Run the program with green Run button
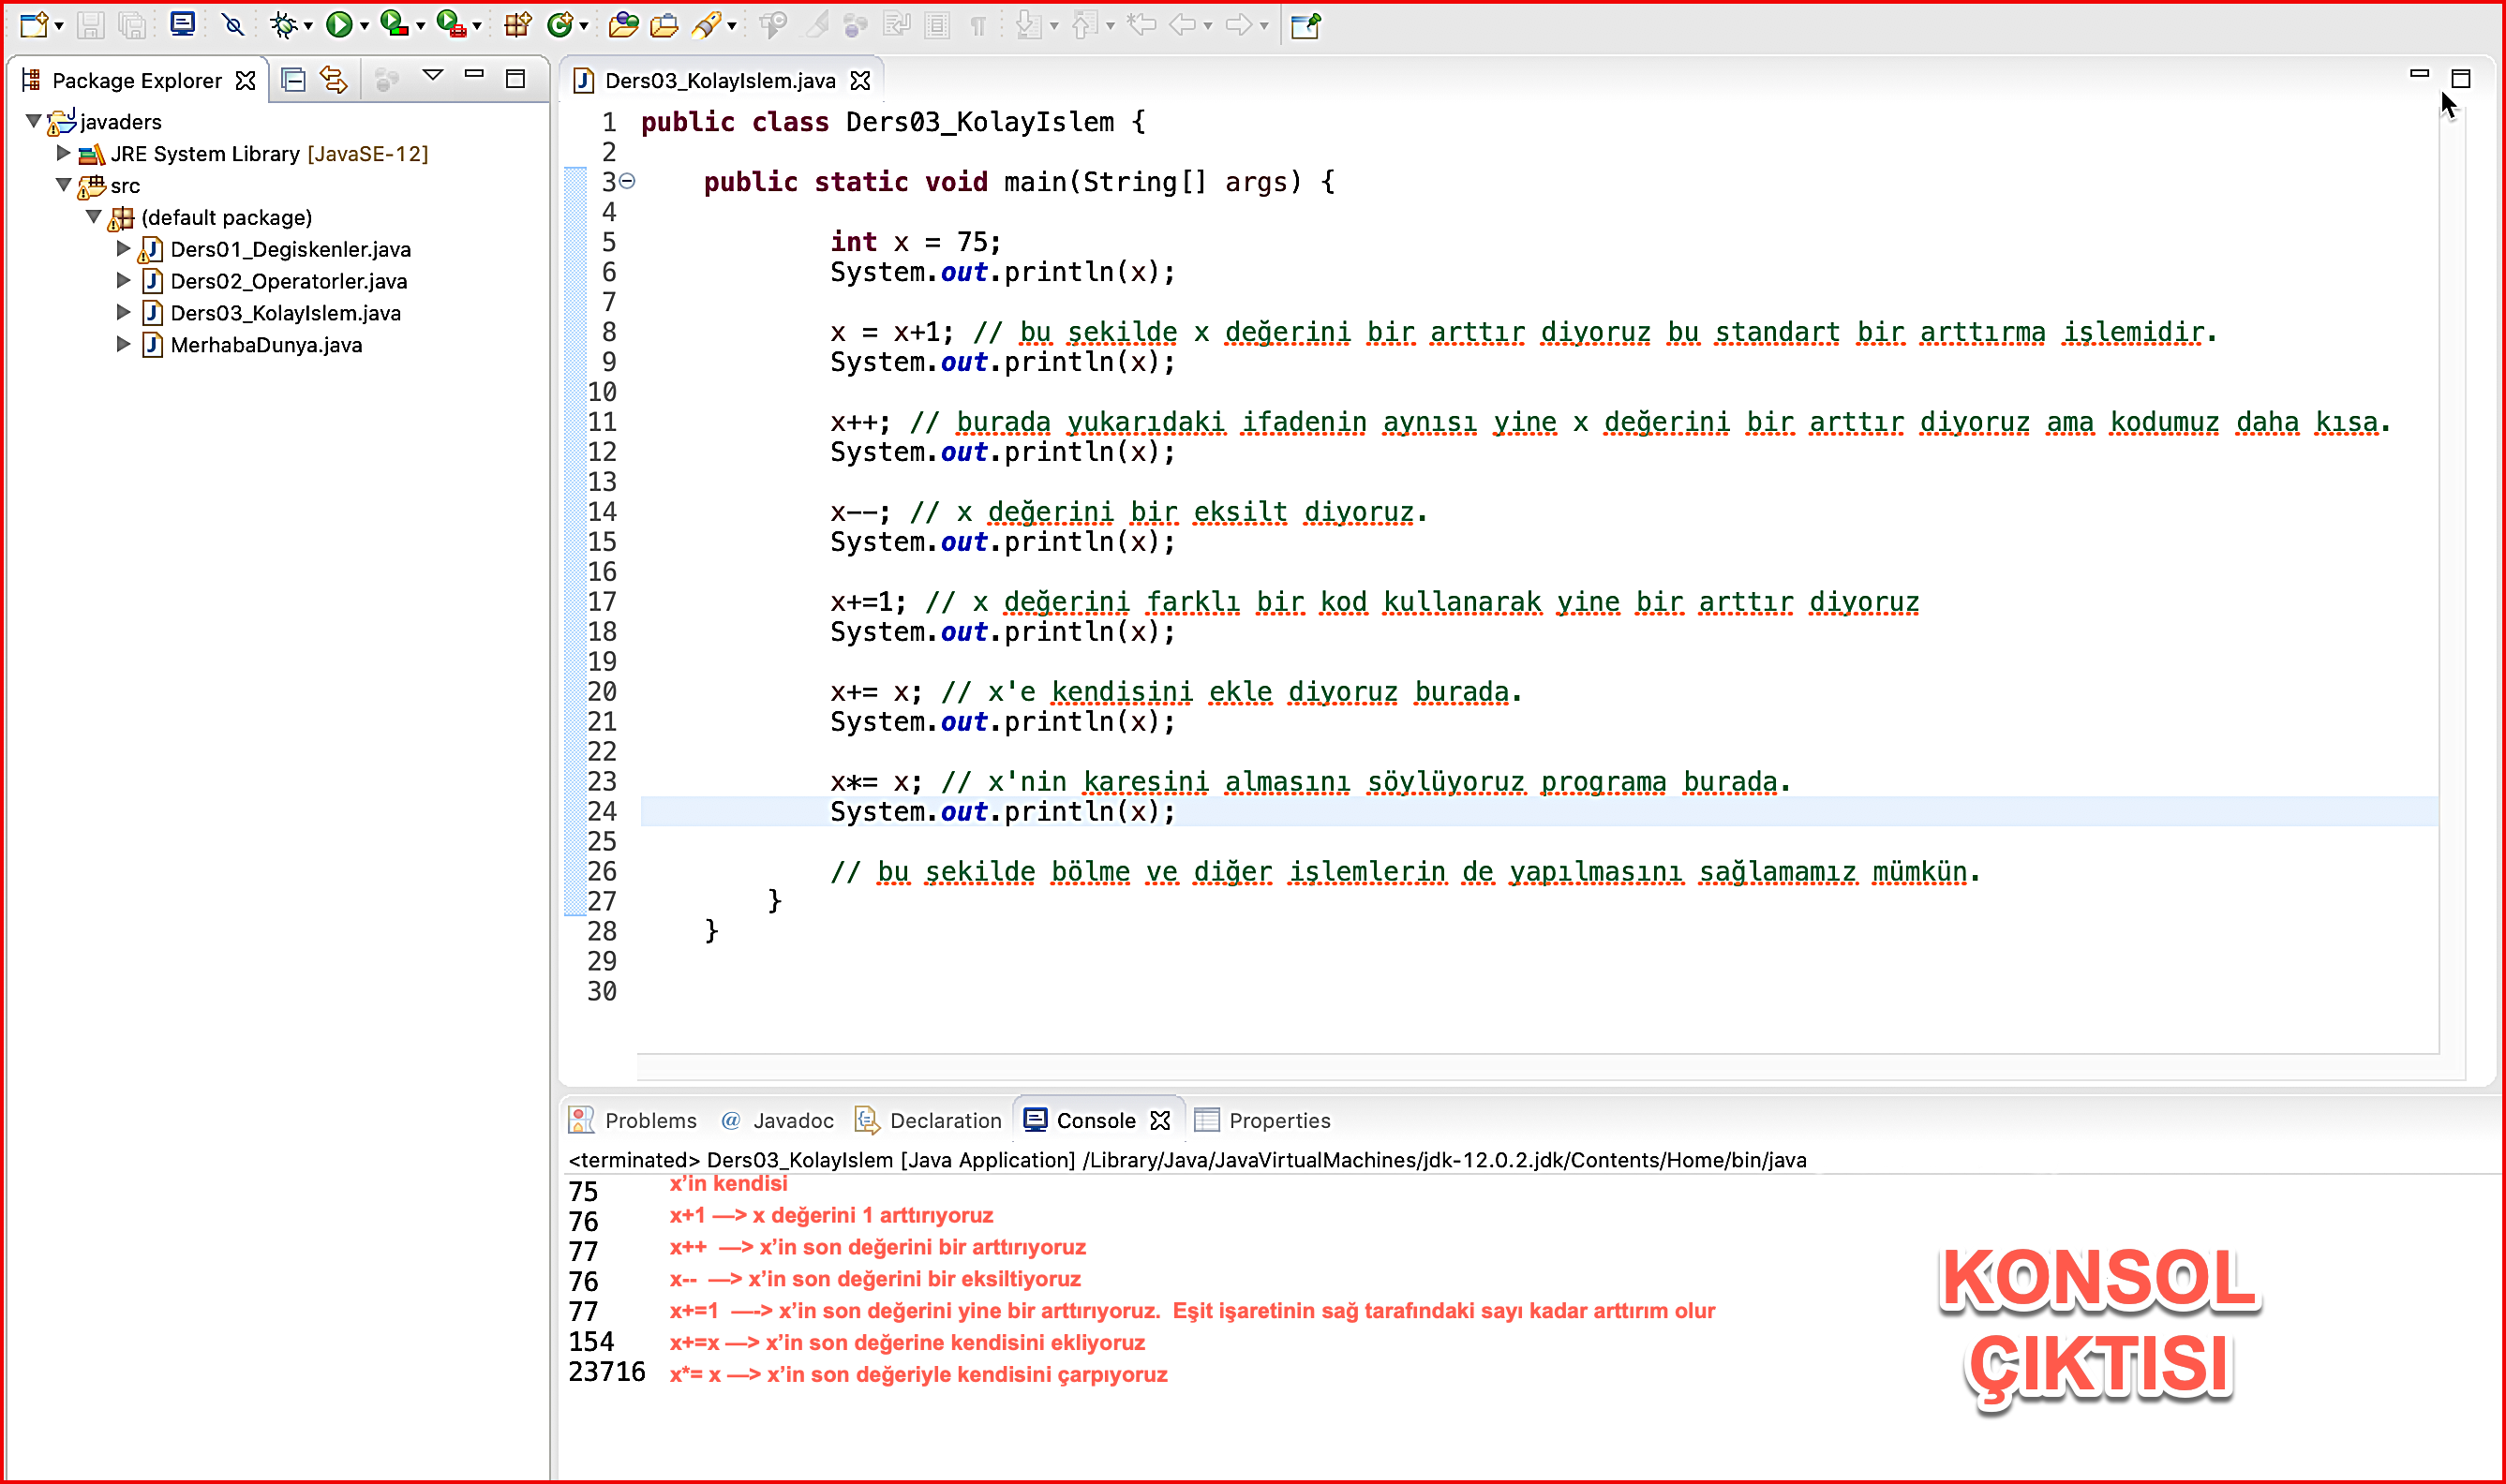The height and width of the screenshot is (1484, 2506). coord(340,25)
